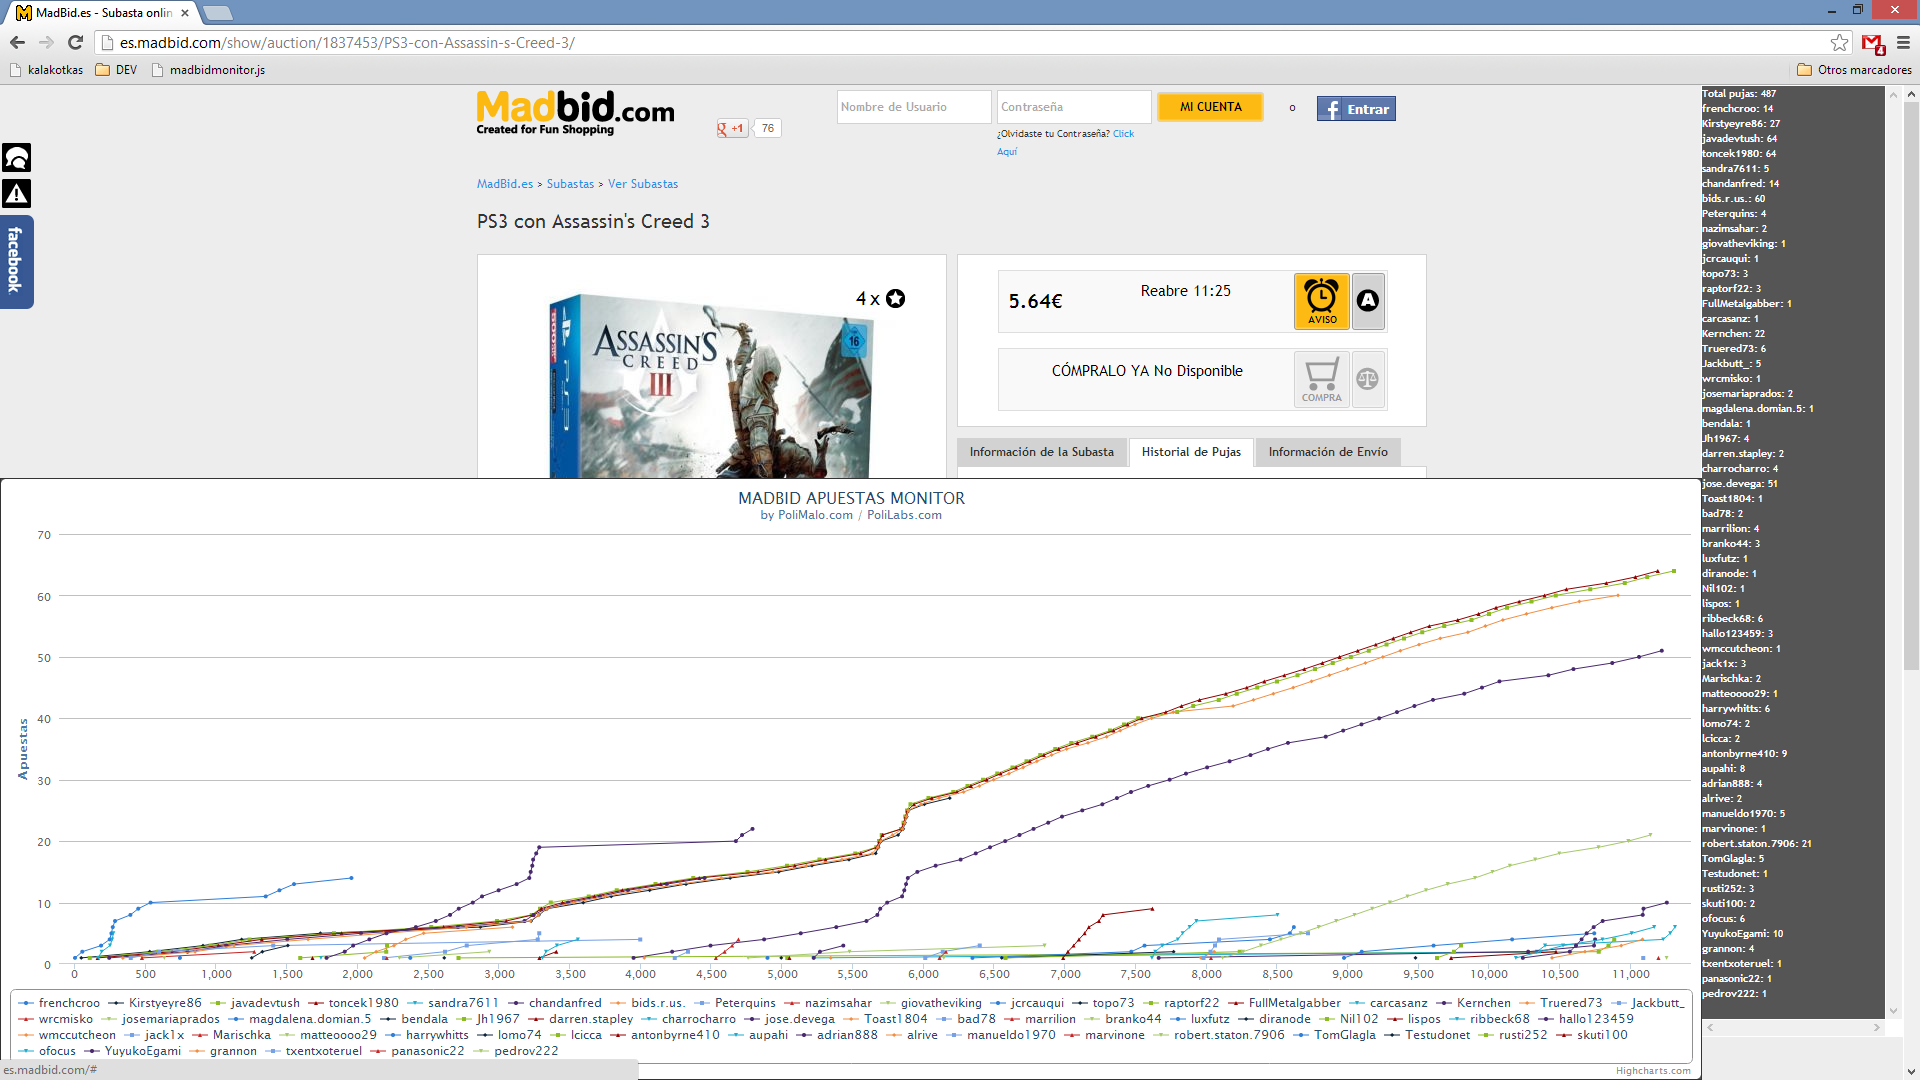Open the kalakotkas bookmark
1920x1080 pixels.
coord(46,70)
